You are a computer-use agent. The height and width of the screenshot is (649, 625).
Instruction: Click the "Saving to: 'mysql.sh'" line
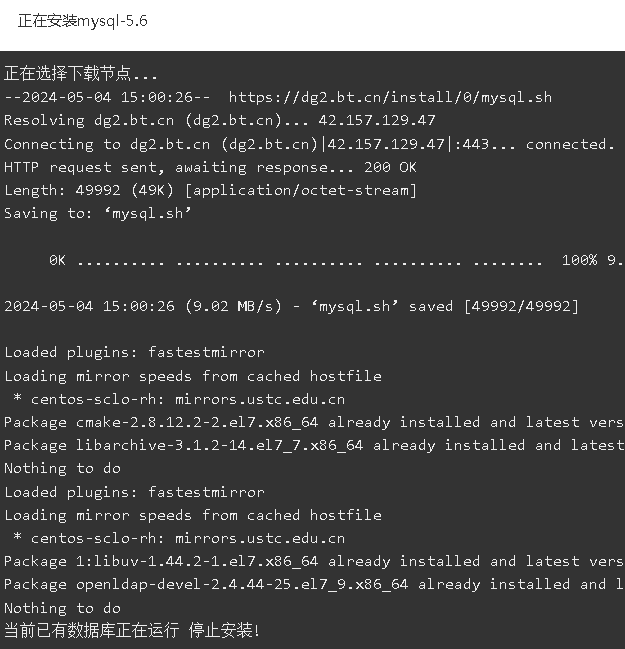(98, 214)
